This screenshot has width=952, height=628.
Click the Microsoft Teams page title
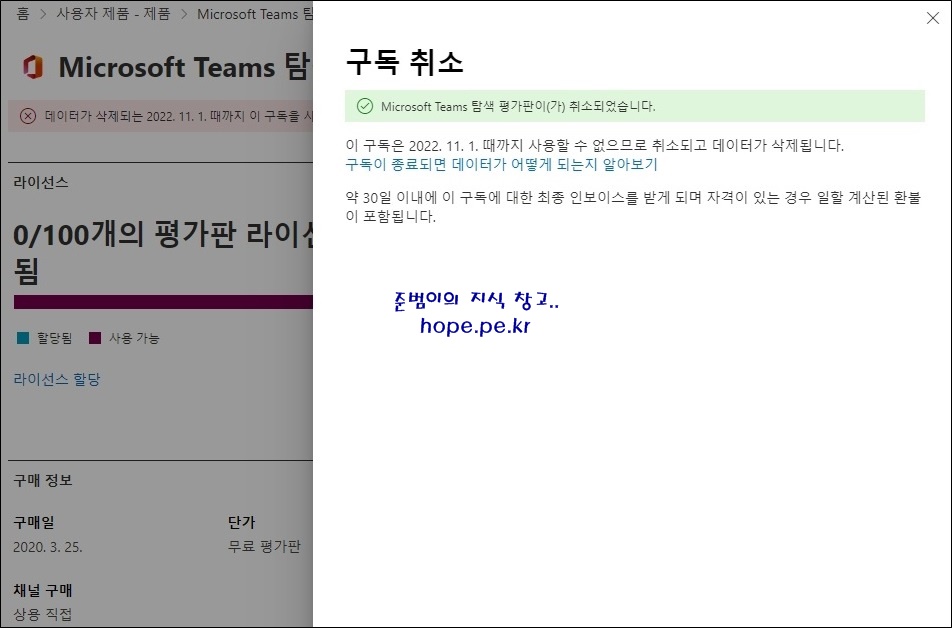185,67
